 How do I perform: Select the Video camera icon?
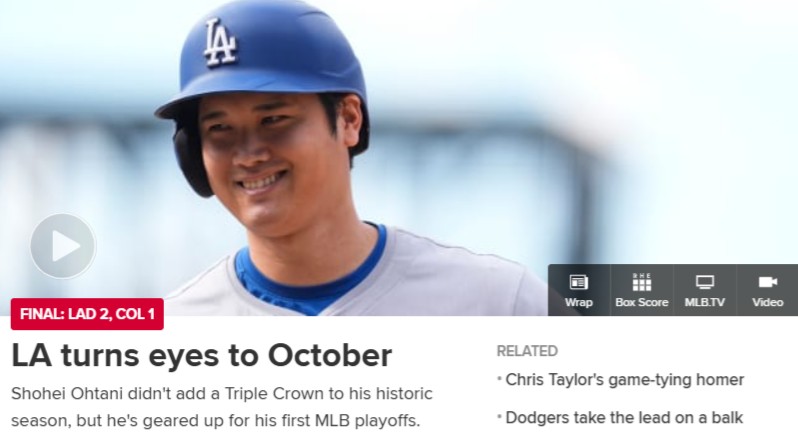click(x=768, y=282)
